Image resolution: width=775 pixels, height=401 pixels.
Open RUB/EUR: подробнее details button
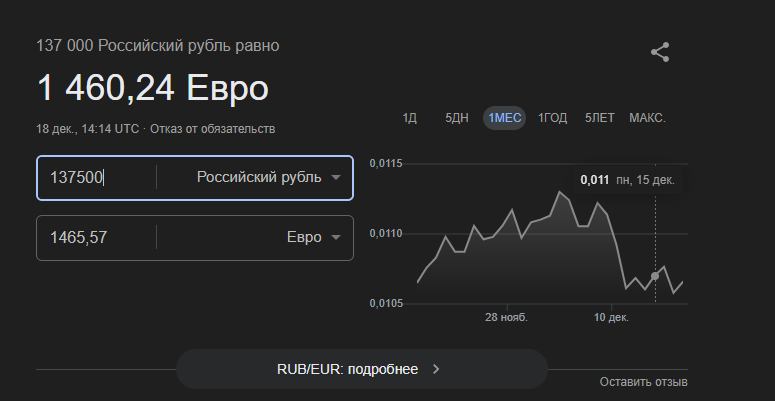coord(361,368)
